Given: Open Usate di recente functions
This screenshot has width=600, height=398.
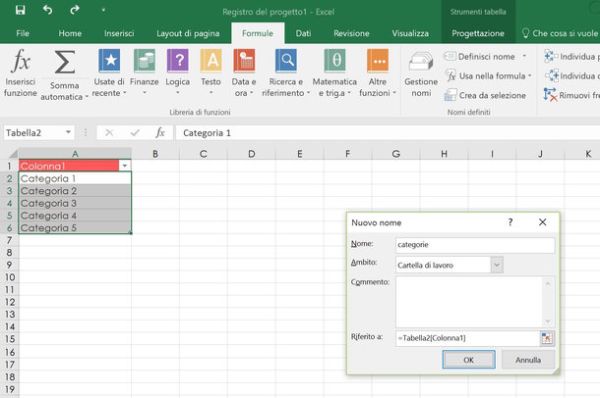Looking at the screenshot, I should [x=109, y=73].
